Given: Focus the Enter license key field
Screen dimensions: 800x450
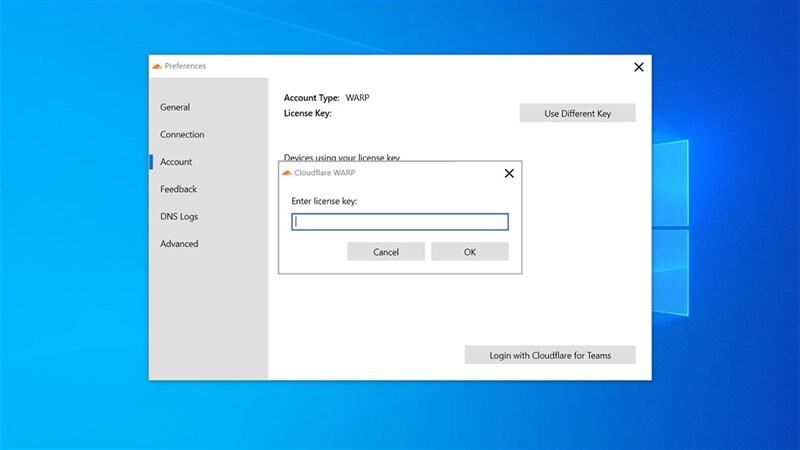Looking at the screenshot, I should 400,222.
